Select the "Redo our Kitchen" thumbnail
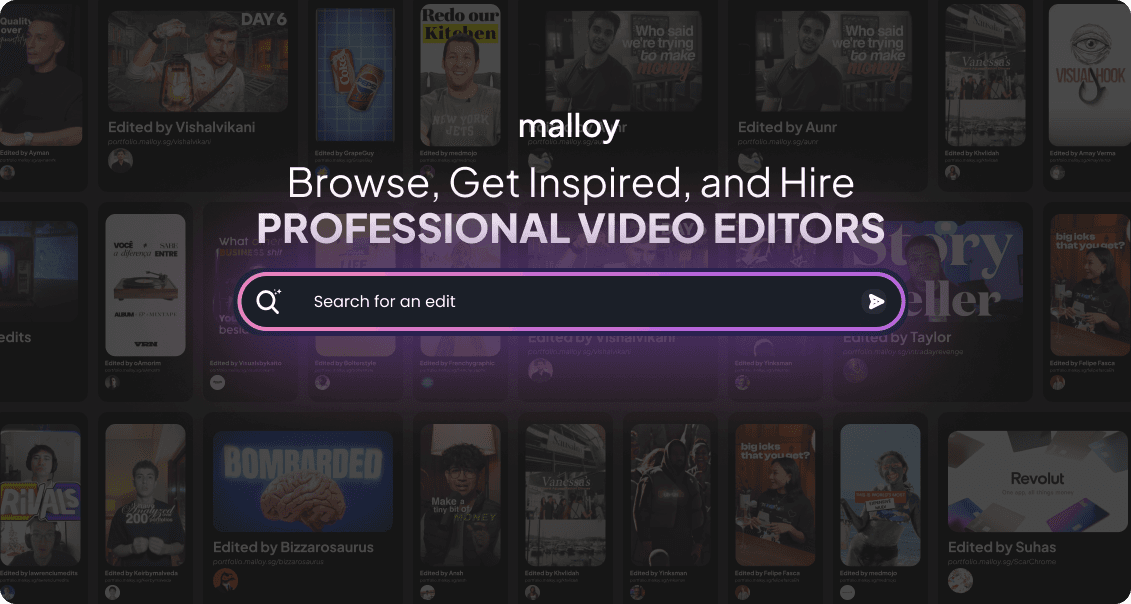Image resolution: width=1131 pixels, height=604 pixels. (459, 75)
